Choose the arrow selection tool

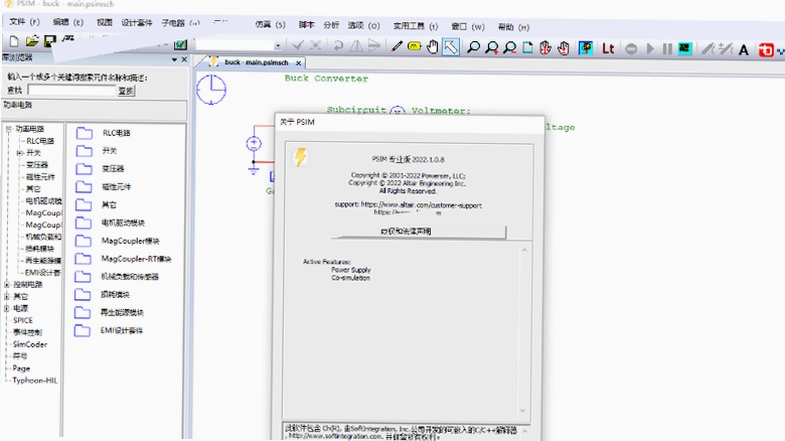tap(451, 47)
